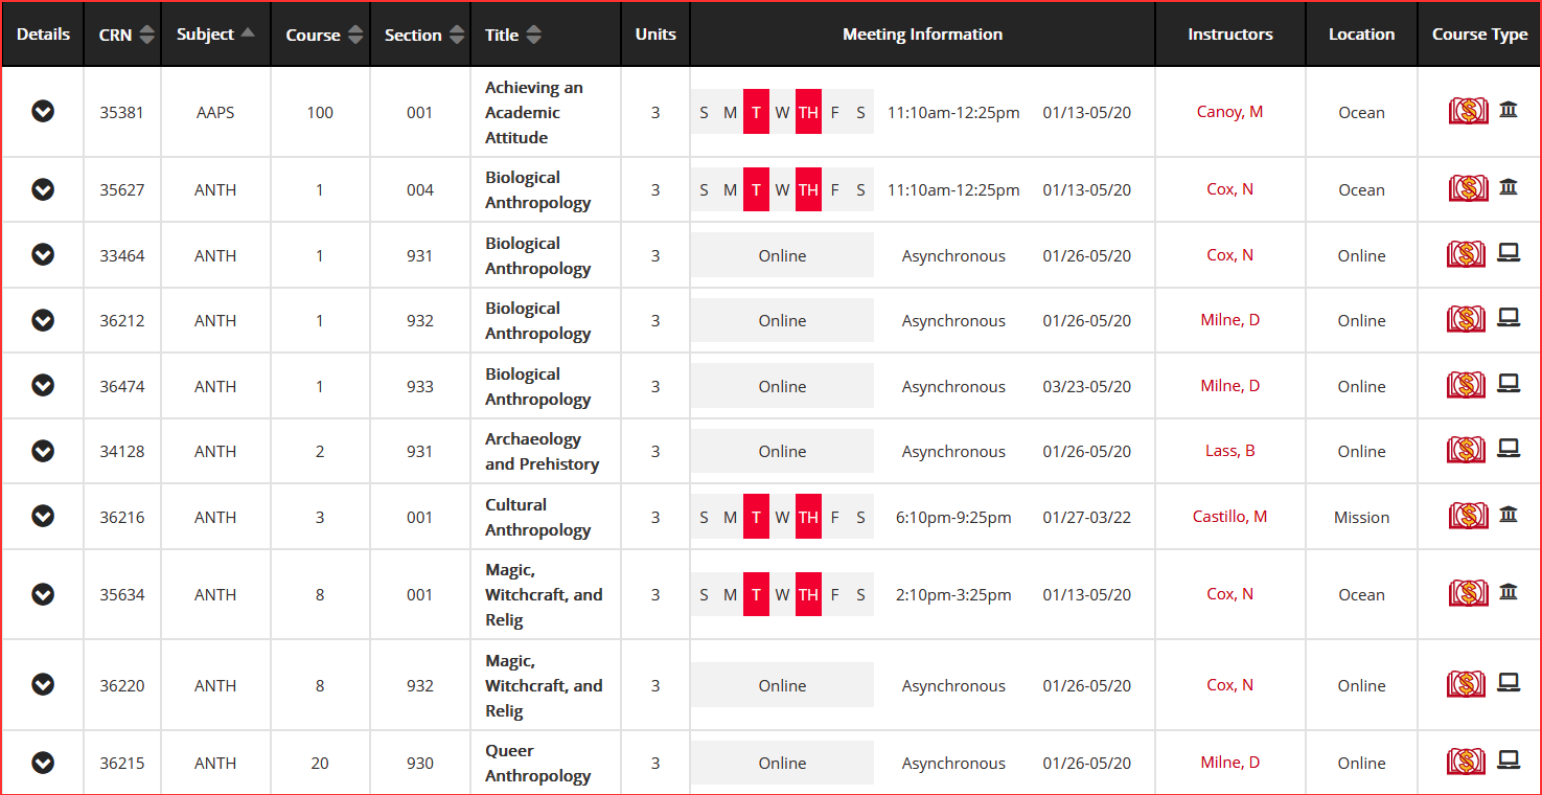Click the textbook cost icon for CRN 36212

tap(1466, 320)
